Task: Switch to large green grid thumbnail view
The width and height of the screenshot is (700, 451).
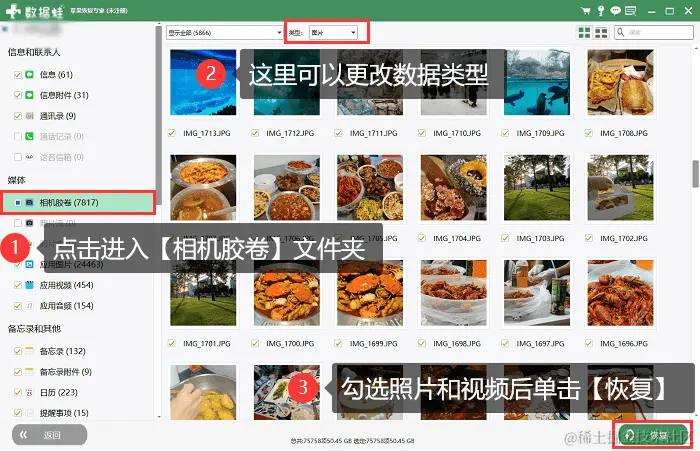Action: click(584, 33)
